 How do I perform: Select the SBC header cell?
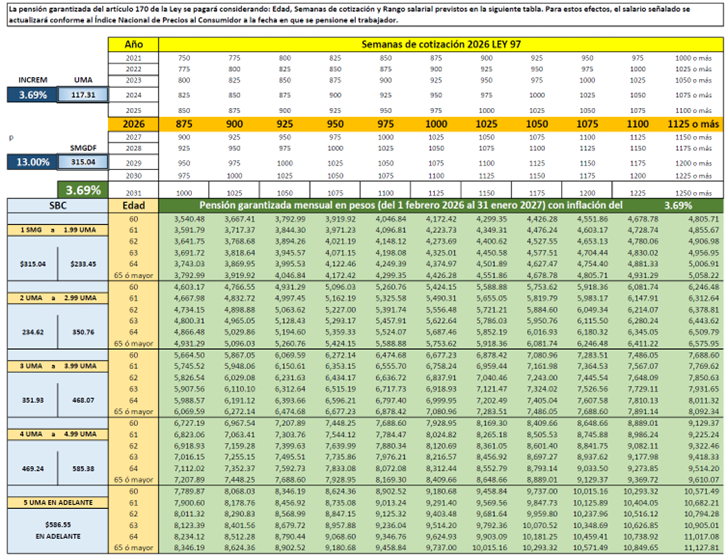[58, 206]
